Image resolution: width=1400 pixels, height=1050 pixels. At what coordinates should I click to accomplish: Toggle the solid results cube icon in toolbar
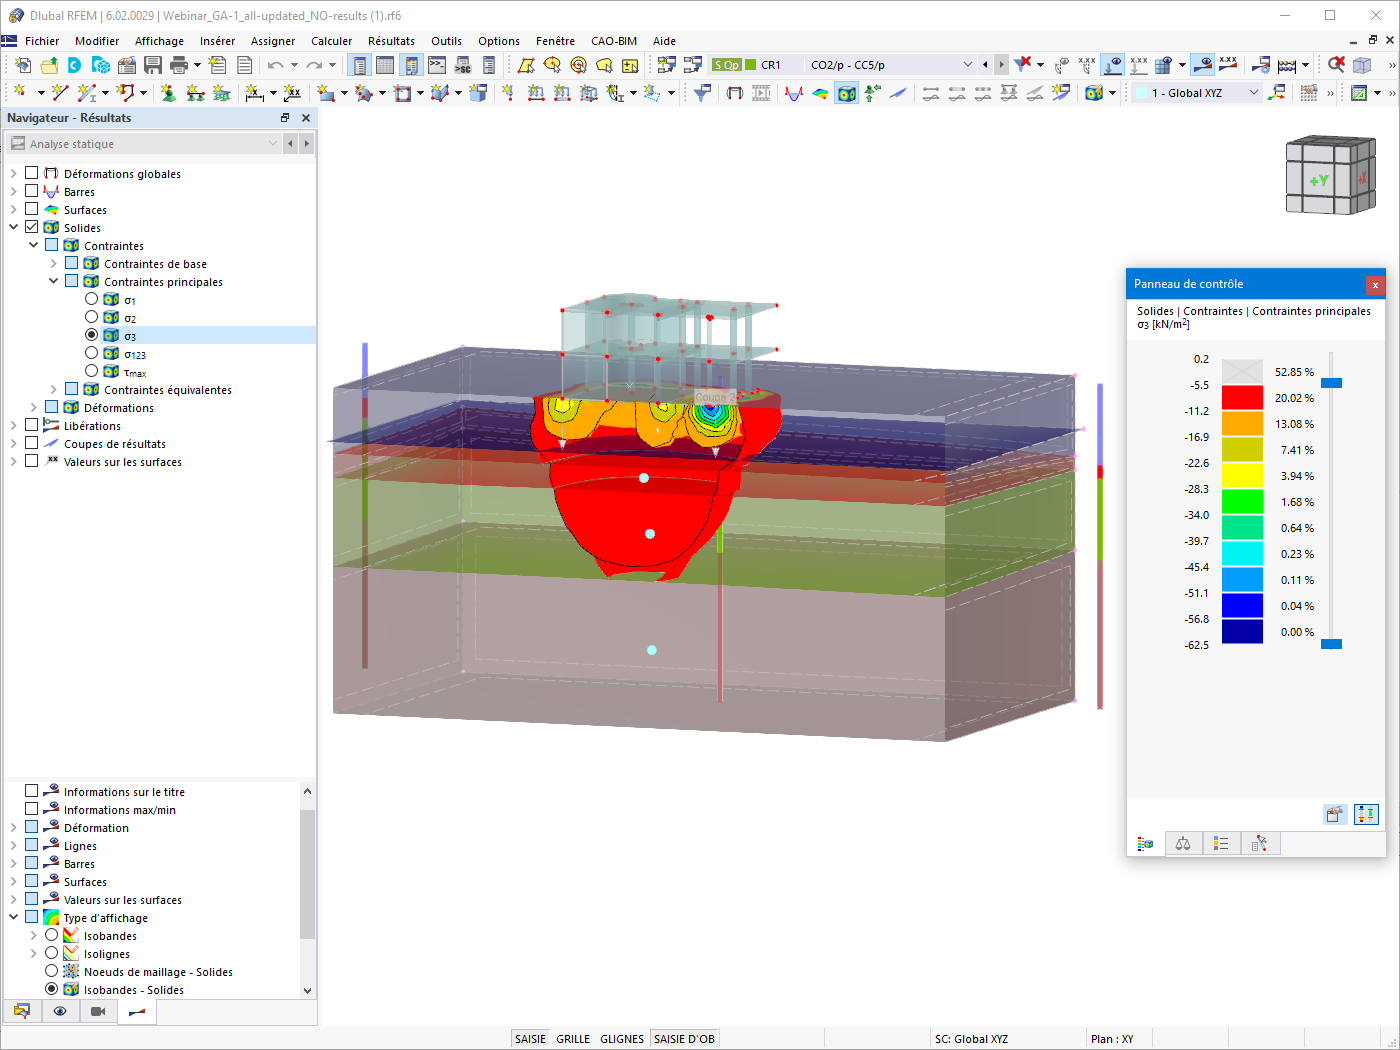[847, 93]
